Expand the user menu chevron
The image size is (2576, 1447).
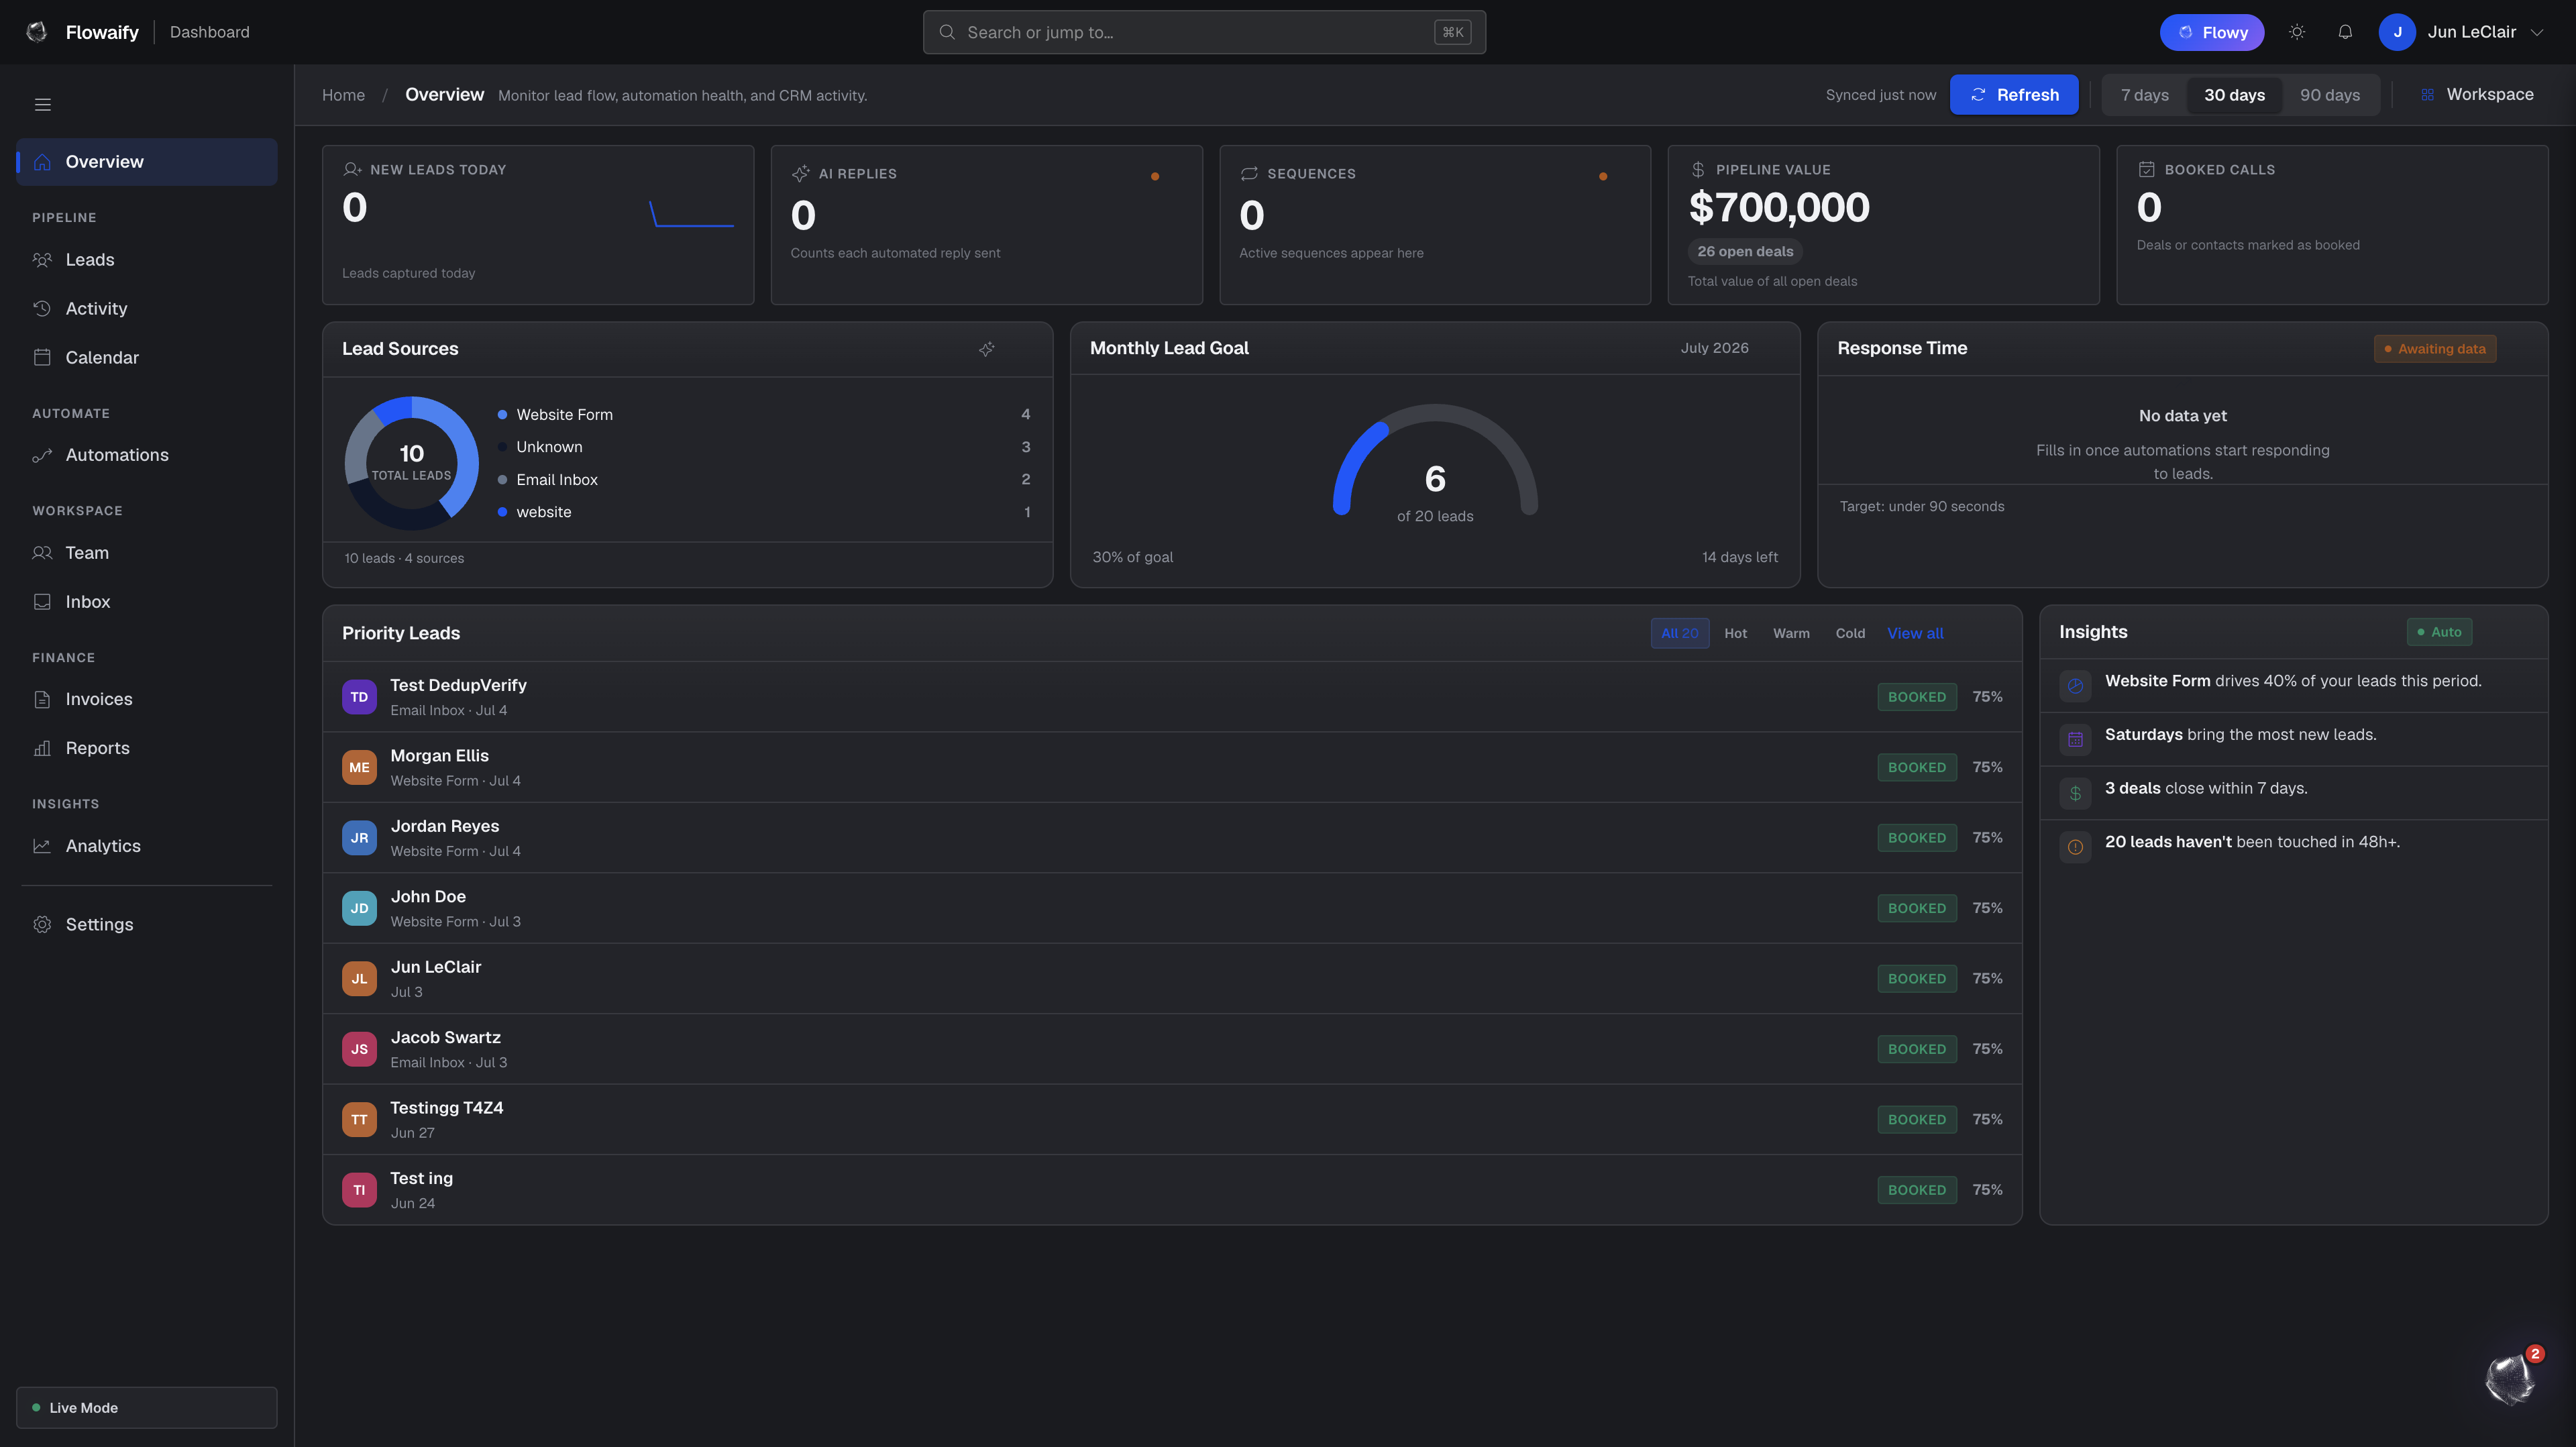click(x=2537, y=32)
